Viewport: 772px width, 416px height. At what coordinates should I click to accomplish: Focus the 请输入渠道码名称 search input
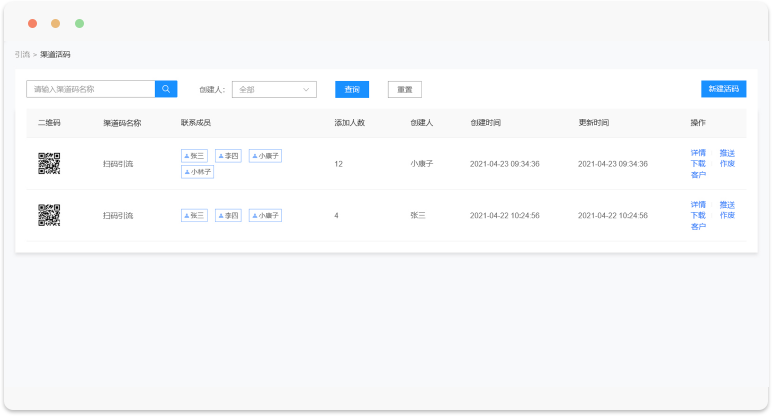point(91,89)
